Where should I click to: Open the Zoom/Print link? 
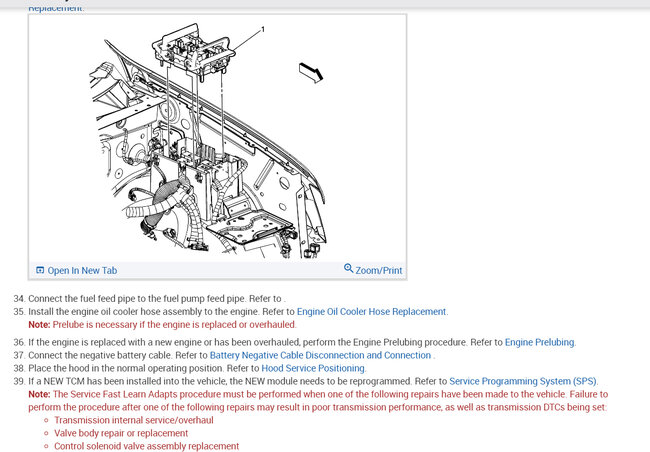pyautogui.click(x=378, y=270)
